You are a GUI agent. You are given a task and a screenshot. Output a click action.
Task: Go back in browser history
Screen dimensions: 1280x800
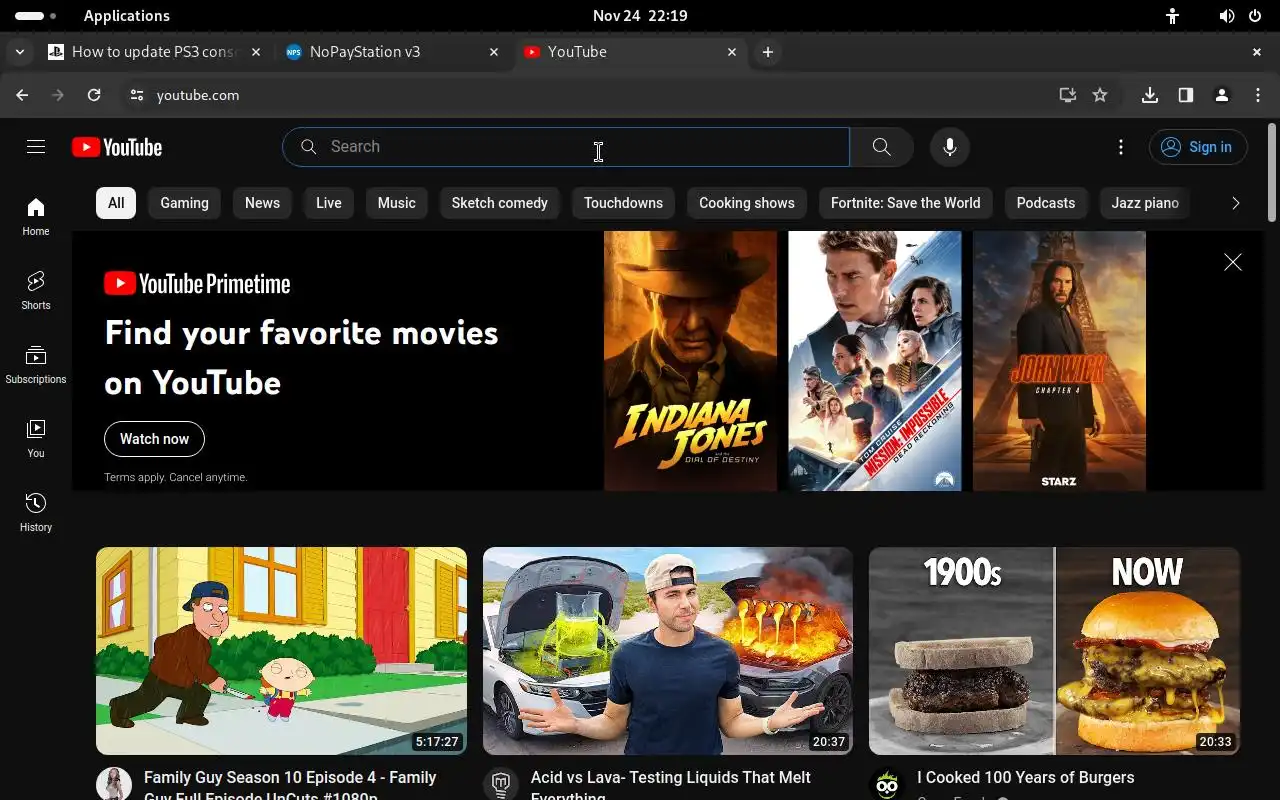(22, 95)
